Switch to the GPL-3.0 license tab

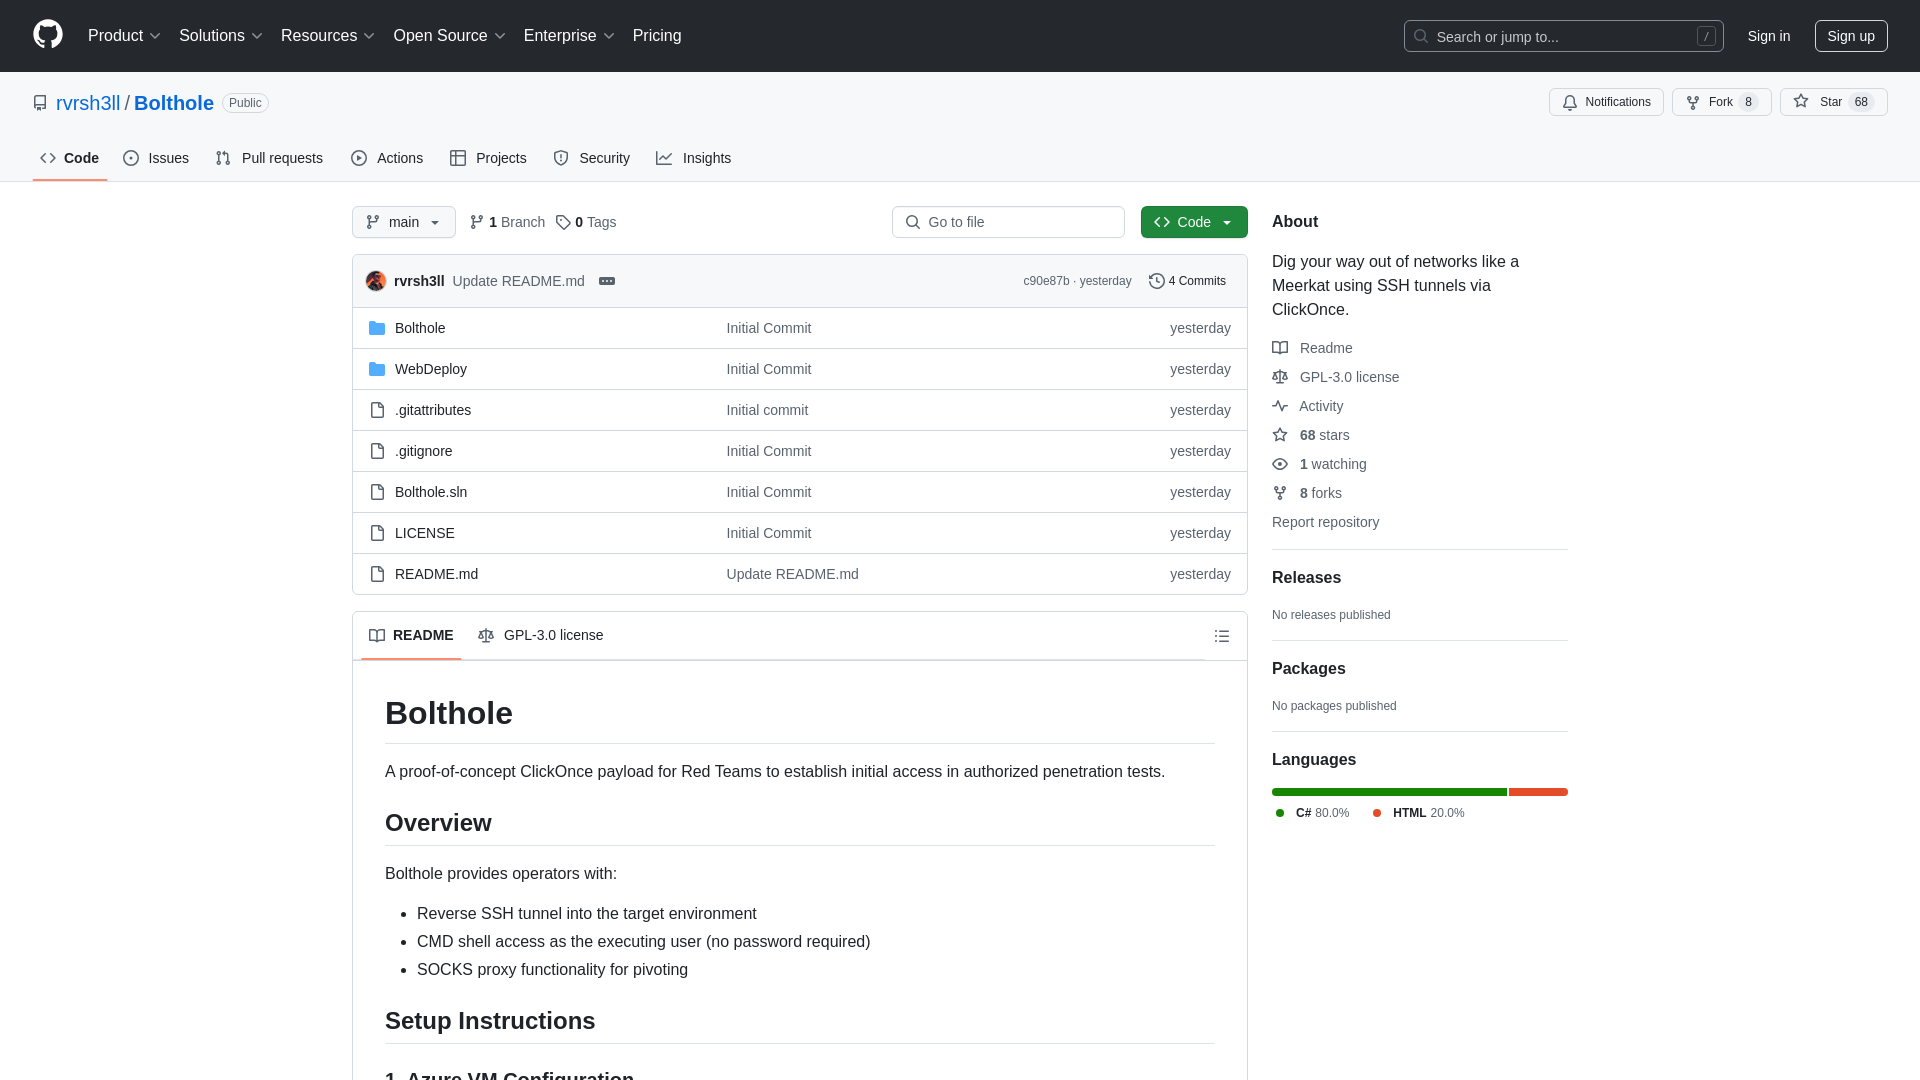point(541,635)
